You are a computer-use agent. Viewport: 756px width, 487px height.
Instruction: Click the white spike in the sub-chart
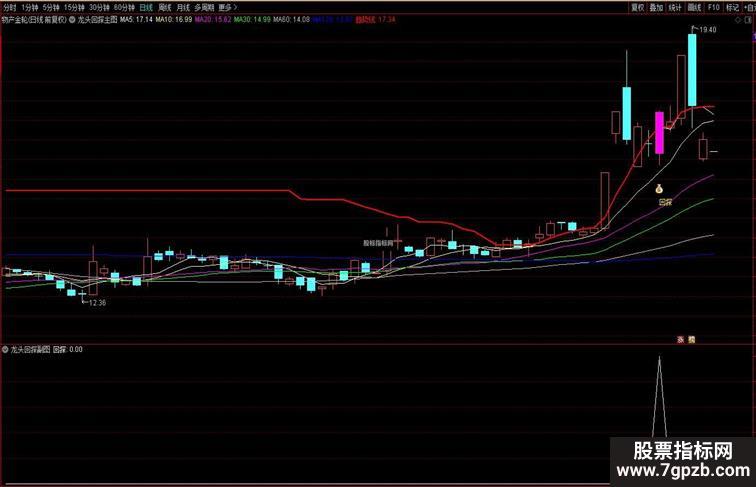659,397
